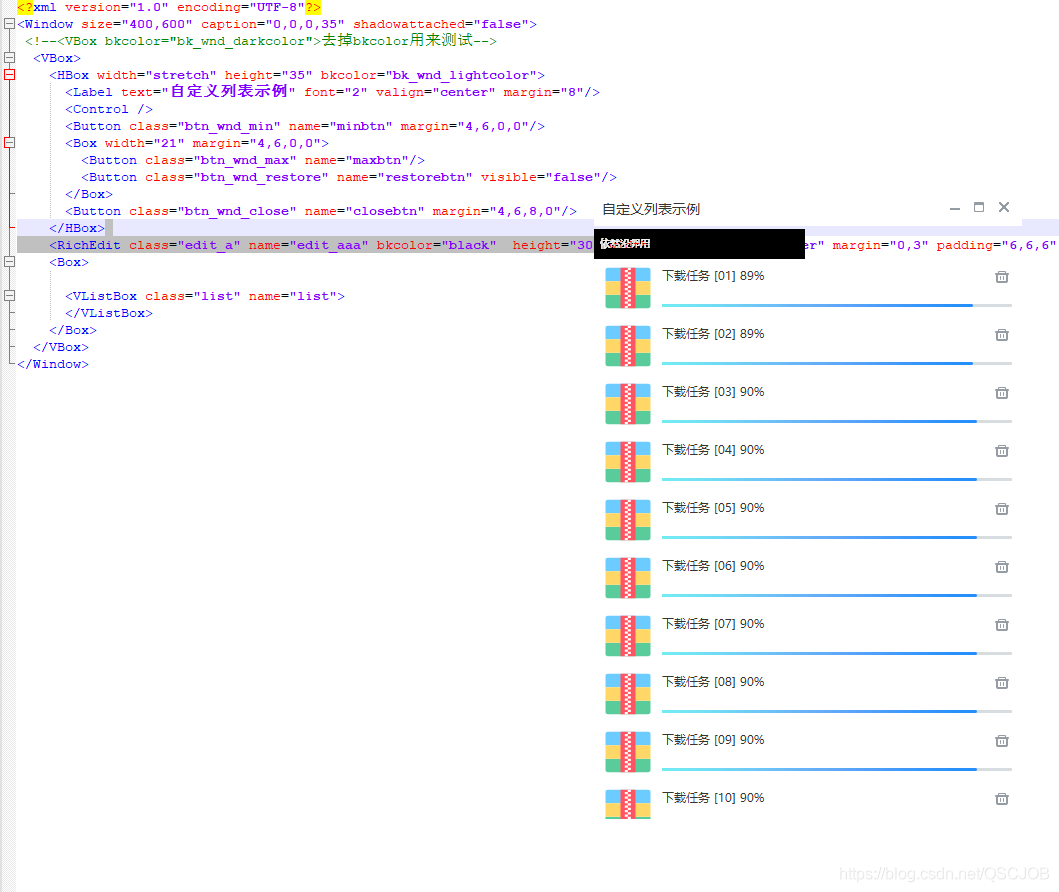Select the text '下载任务 [04] 90%'

(x=713, y=450)
